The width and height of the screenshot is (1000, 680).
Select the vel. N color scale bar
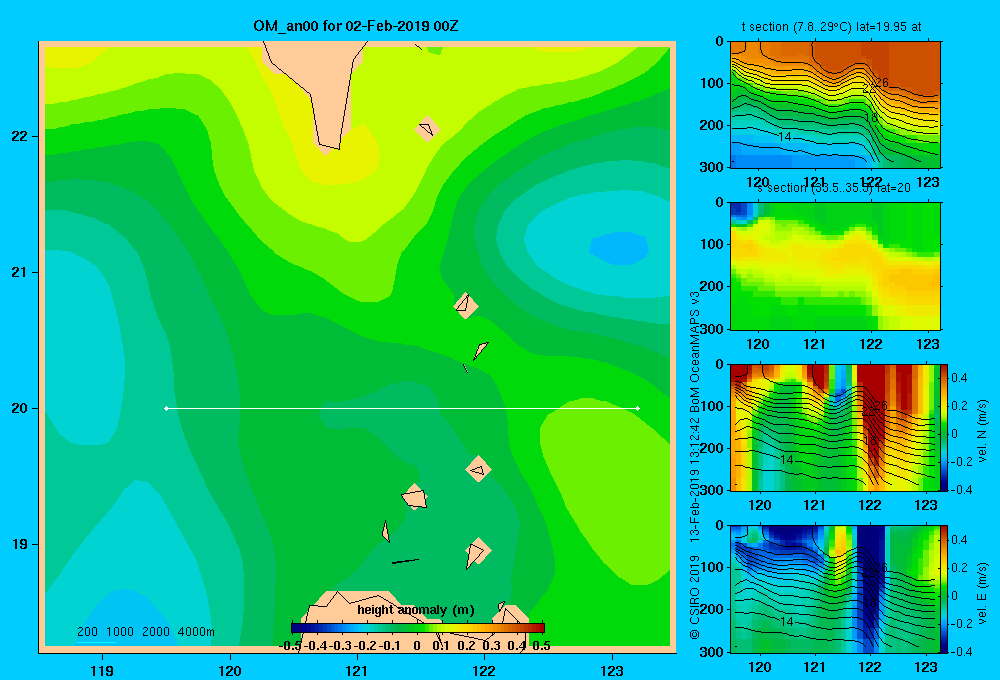(944, 427)
